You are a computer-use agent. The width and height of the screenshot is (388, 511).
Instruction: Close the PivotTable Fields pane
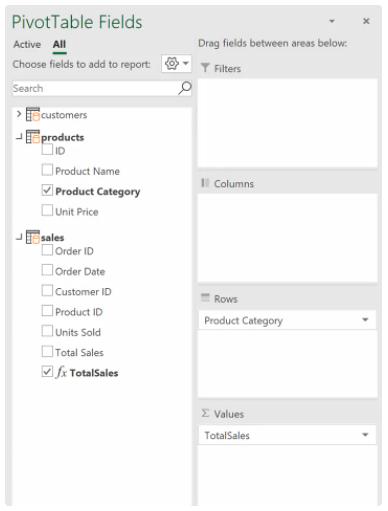(x=366, y=21)
